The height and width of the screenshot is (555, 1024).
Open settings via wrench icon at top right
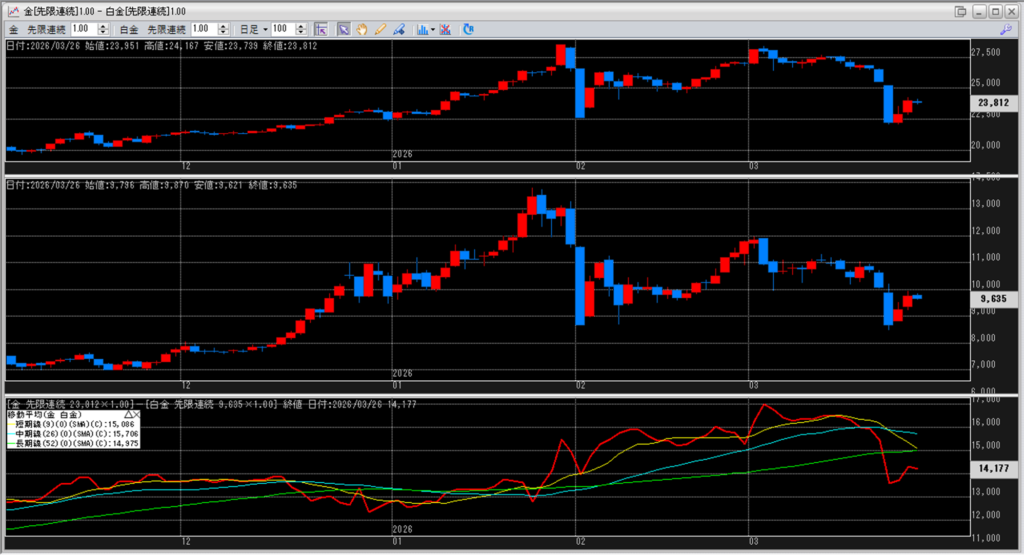(1006, 29)
